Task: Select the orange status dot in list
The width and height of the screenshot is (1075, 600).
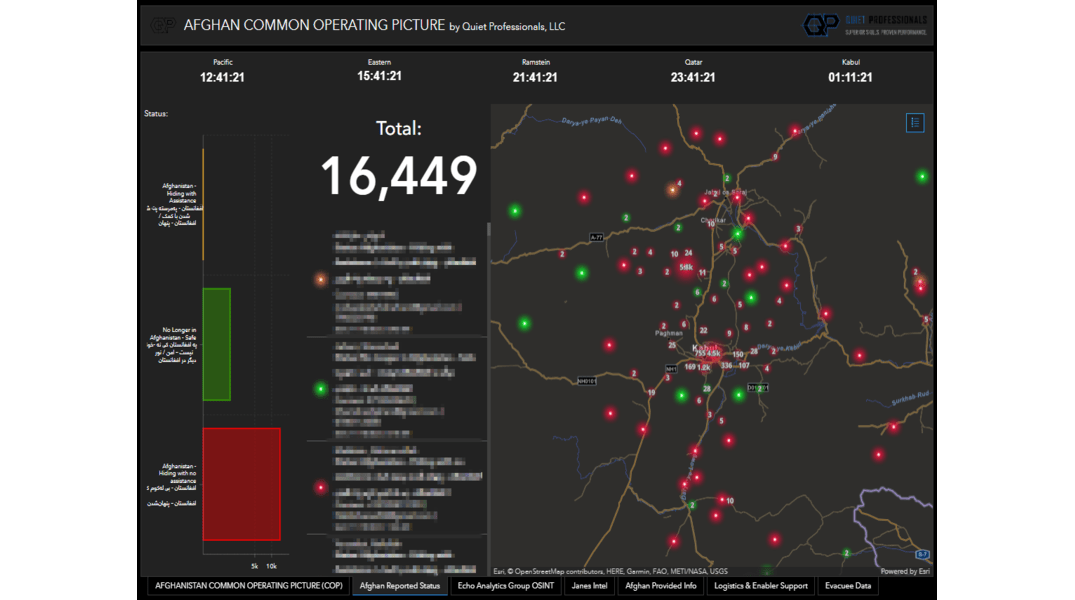Action: click(320, 279)
